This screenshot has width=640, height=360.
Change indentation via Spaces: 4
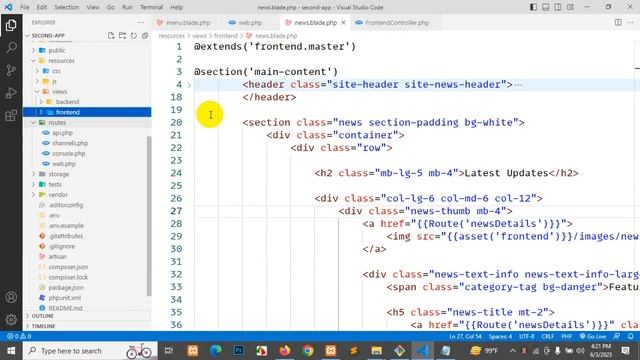500,336
